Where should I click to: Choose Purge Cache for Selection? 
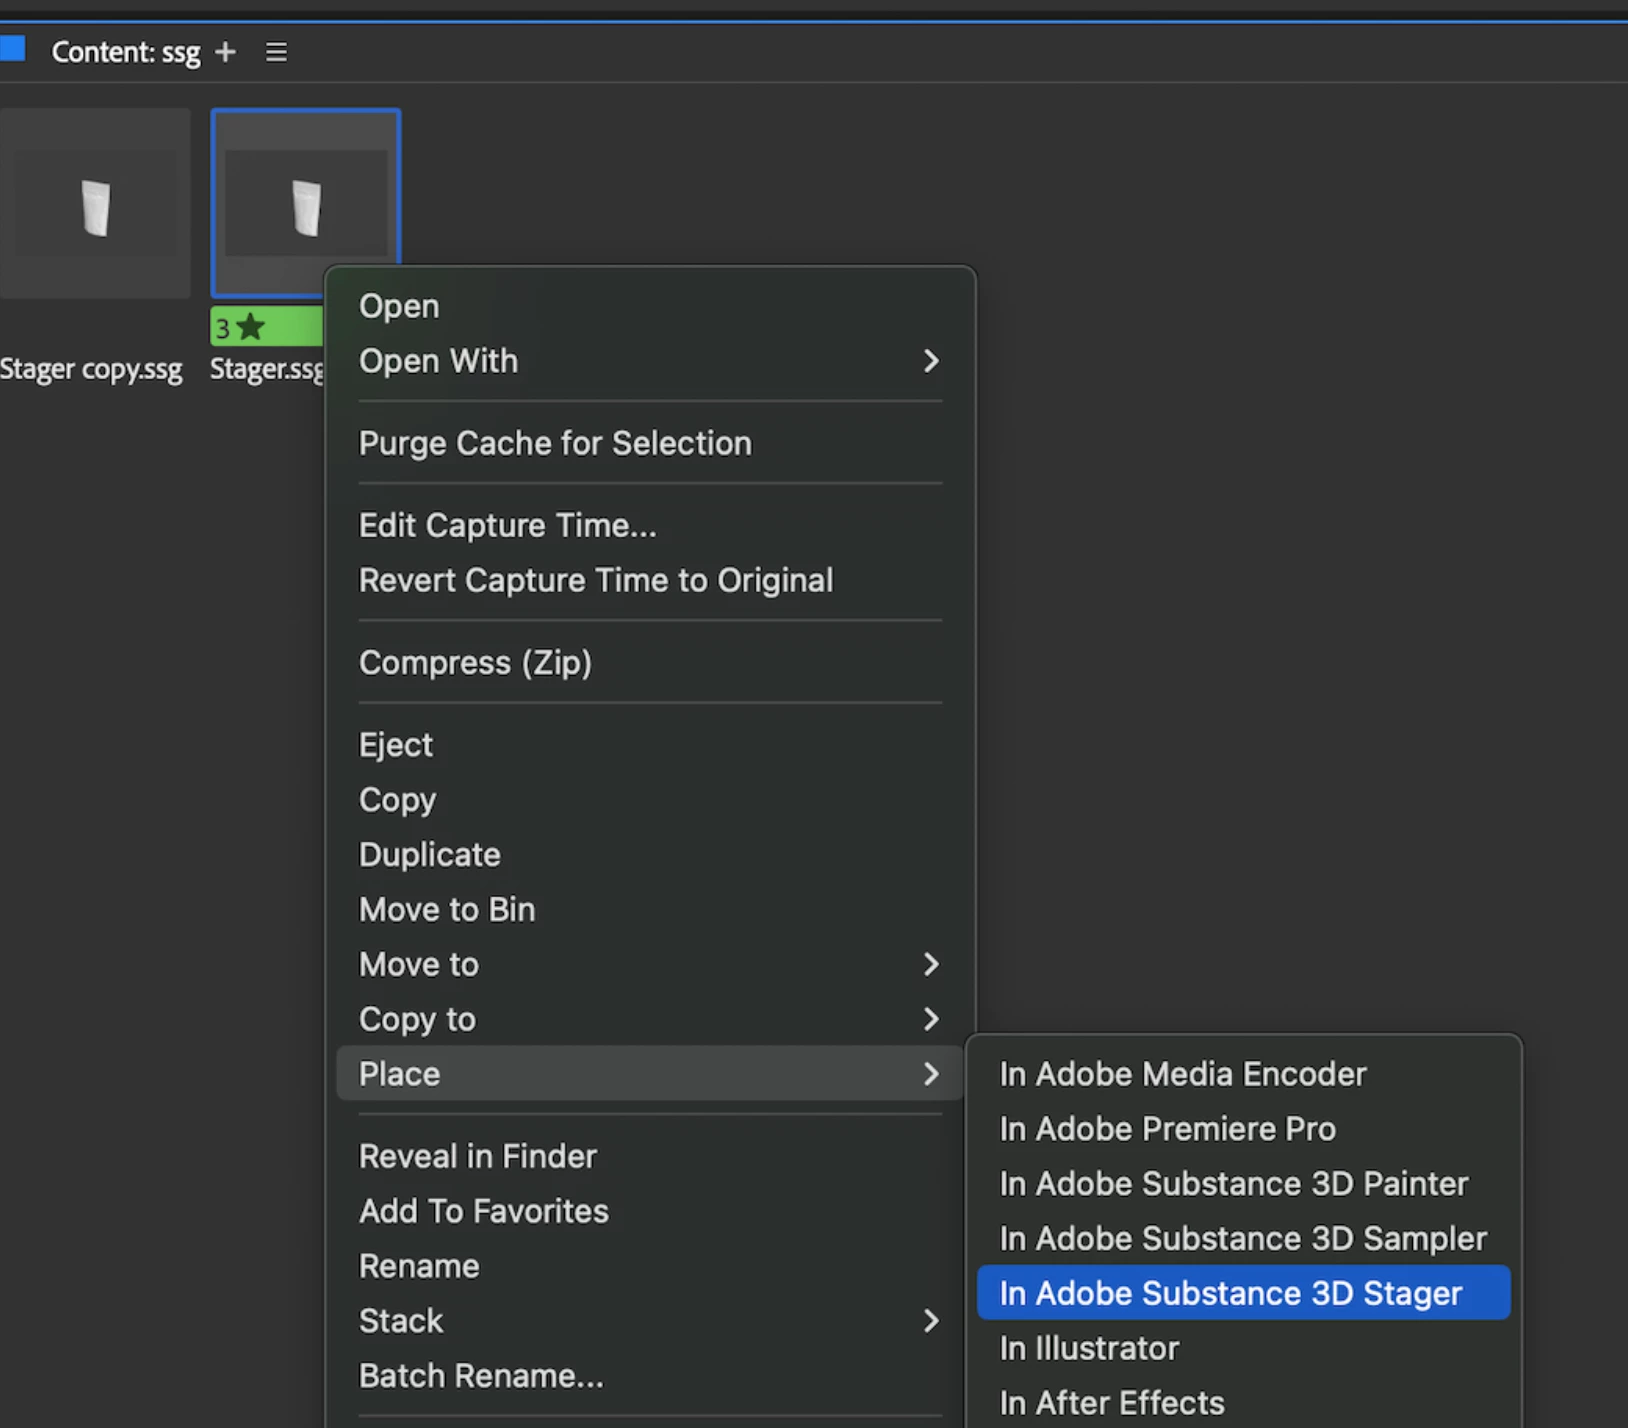650,443
